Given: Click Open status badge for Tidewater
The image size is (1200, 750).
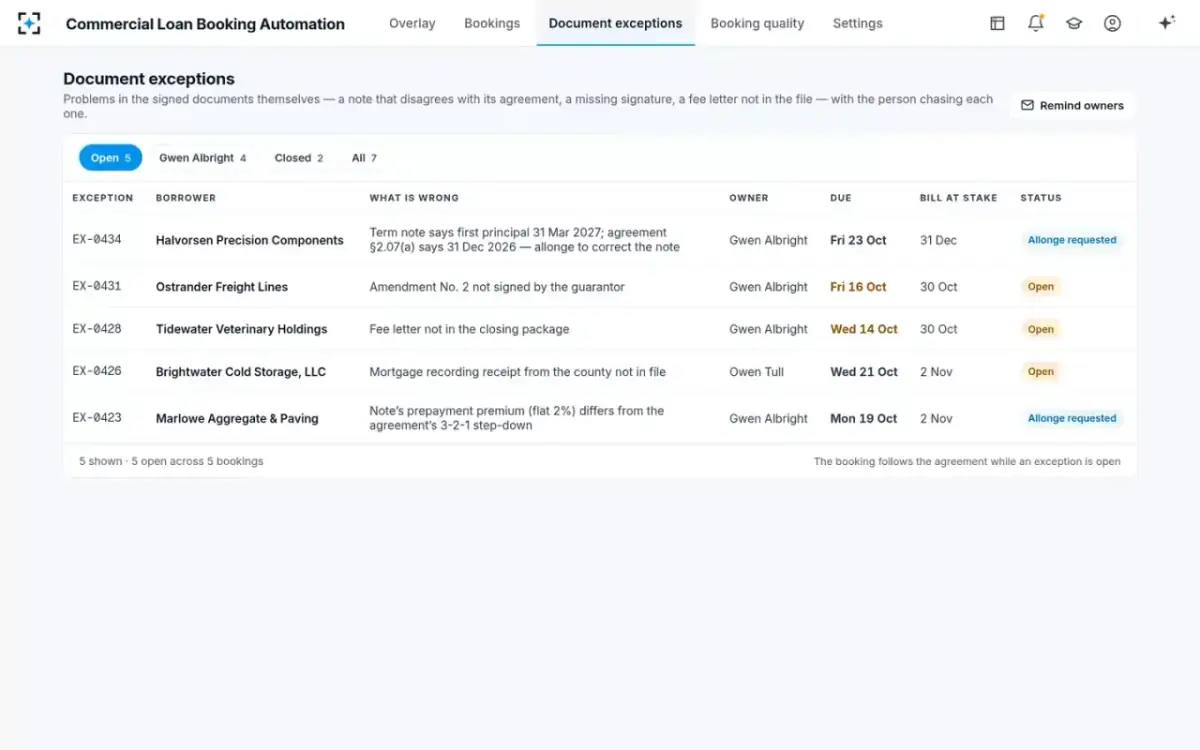Looking at the screenshot, I should point(1041,329).
